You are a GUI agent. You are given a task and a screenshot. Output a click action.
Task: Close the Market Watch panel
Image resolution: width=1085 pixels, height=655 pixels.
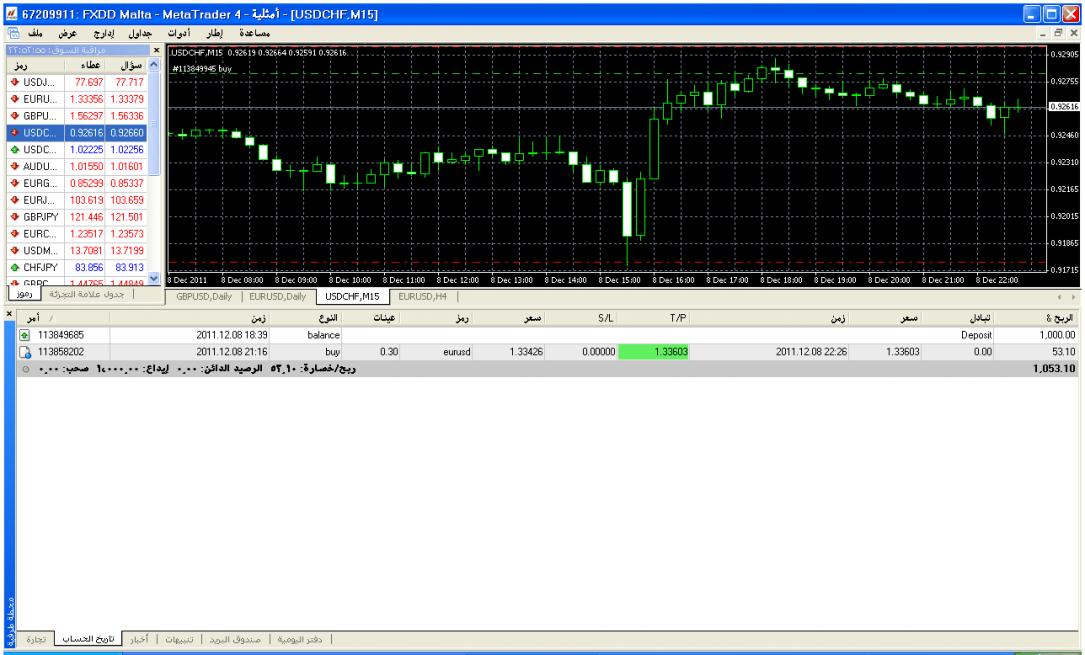click(155, 49)
